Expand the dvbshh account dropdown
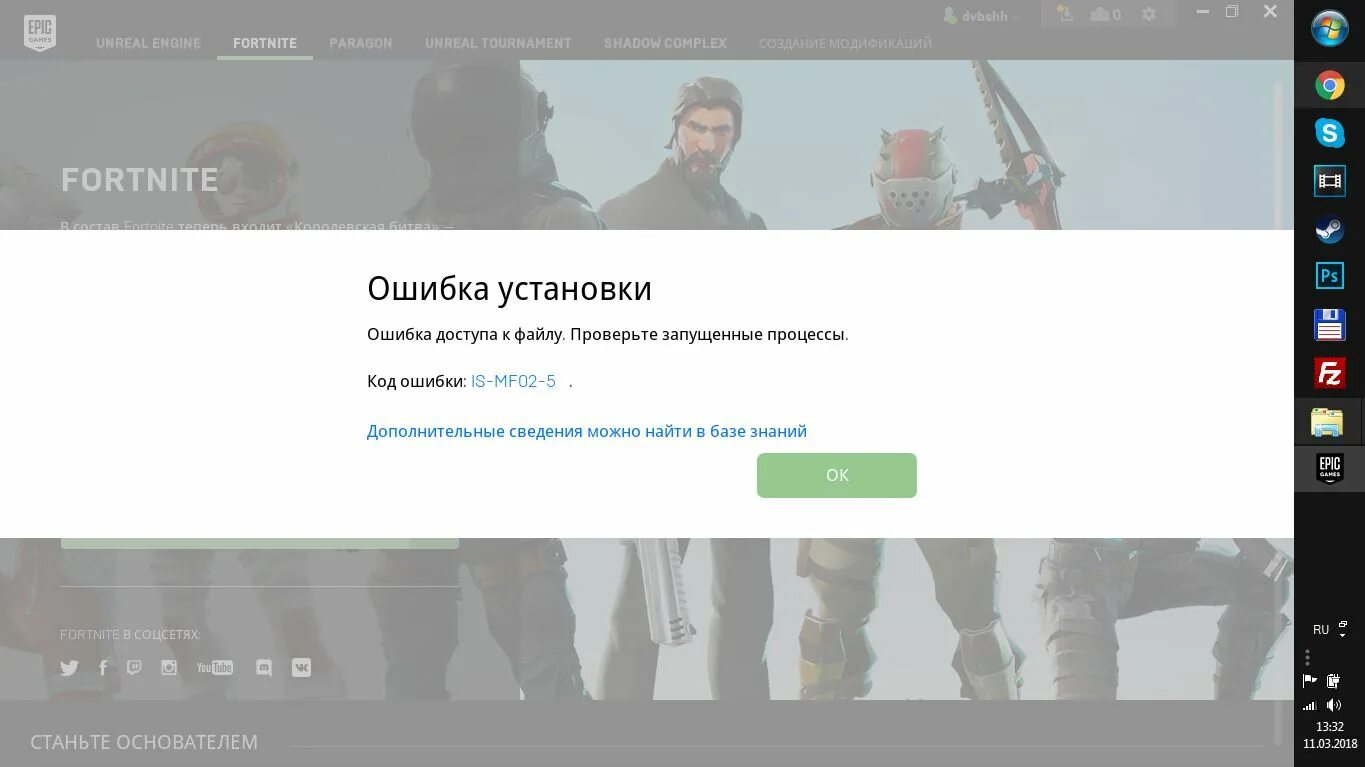Screen dimensions: 1365x767 (x=982, y=15)
